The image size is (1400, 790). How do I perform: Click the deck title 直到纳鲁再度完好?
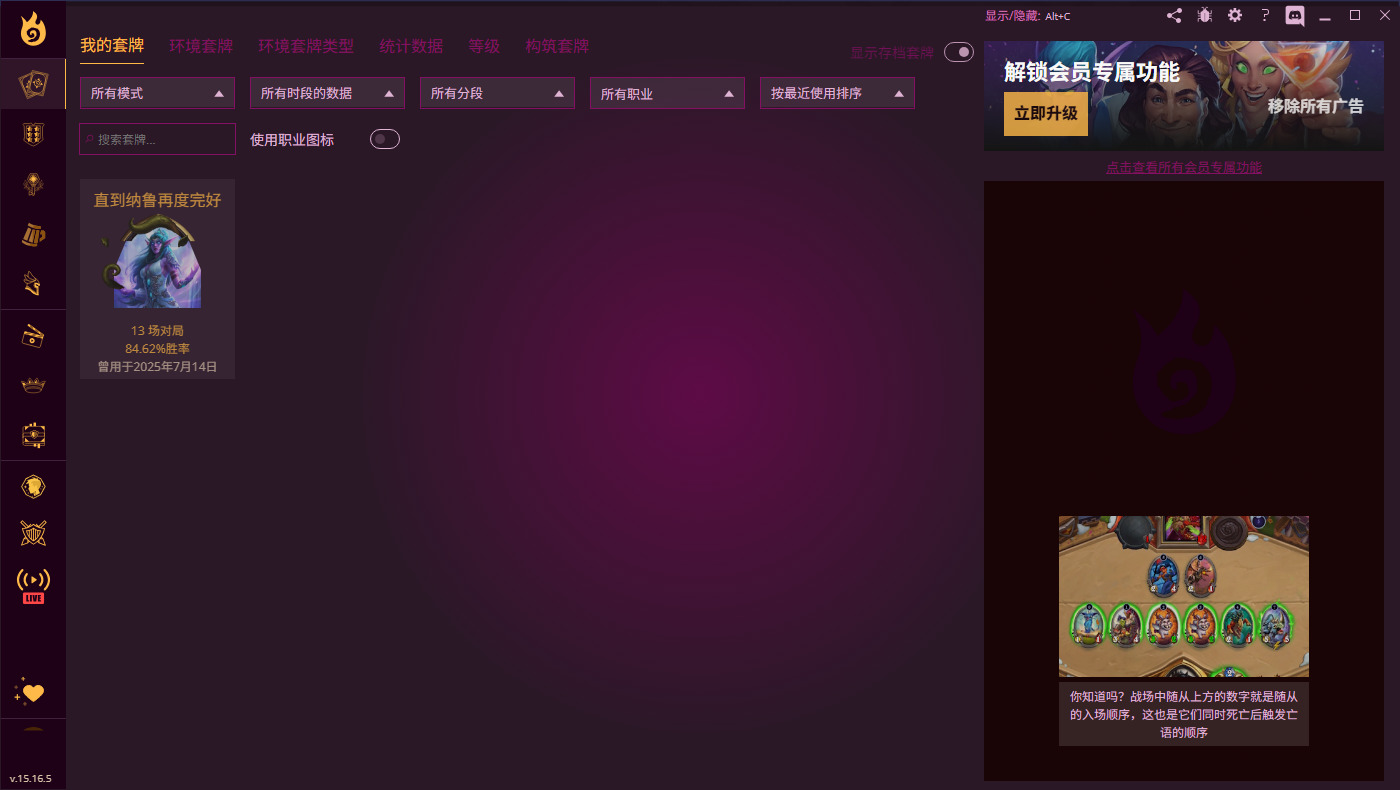pos(157,200)
